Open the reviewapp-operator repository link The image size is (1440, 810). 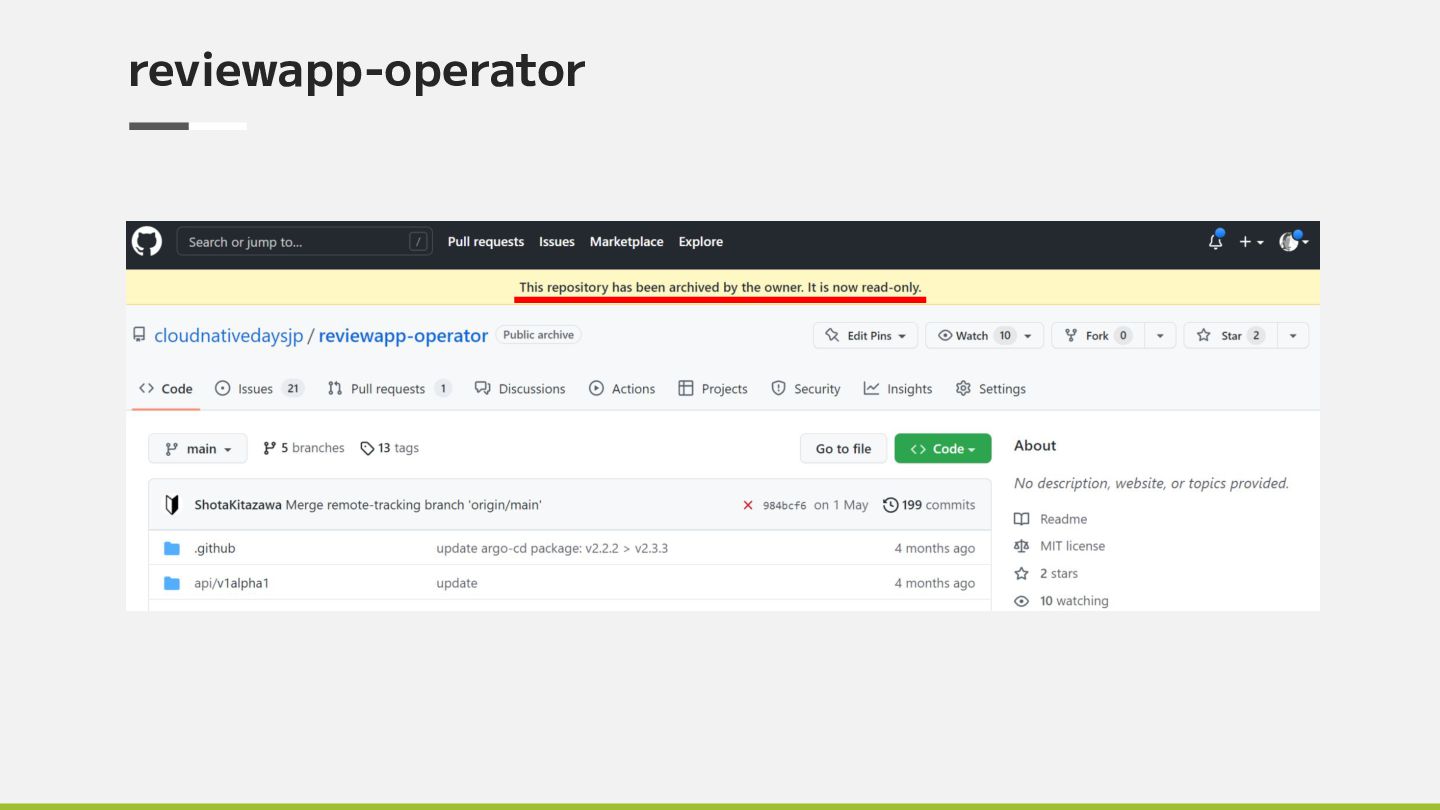[x=403, y=336]
